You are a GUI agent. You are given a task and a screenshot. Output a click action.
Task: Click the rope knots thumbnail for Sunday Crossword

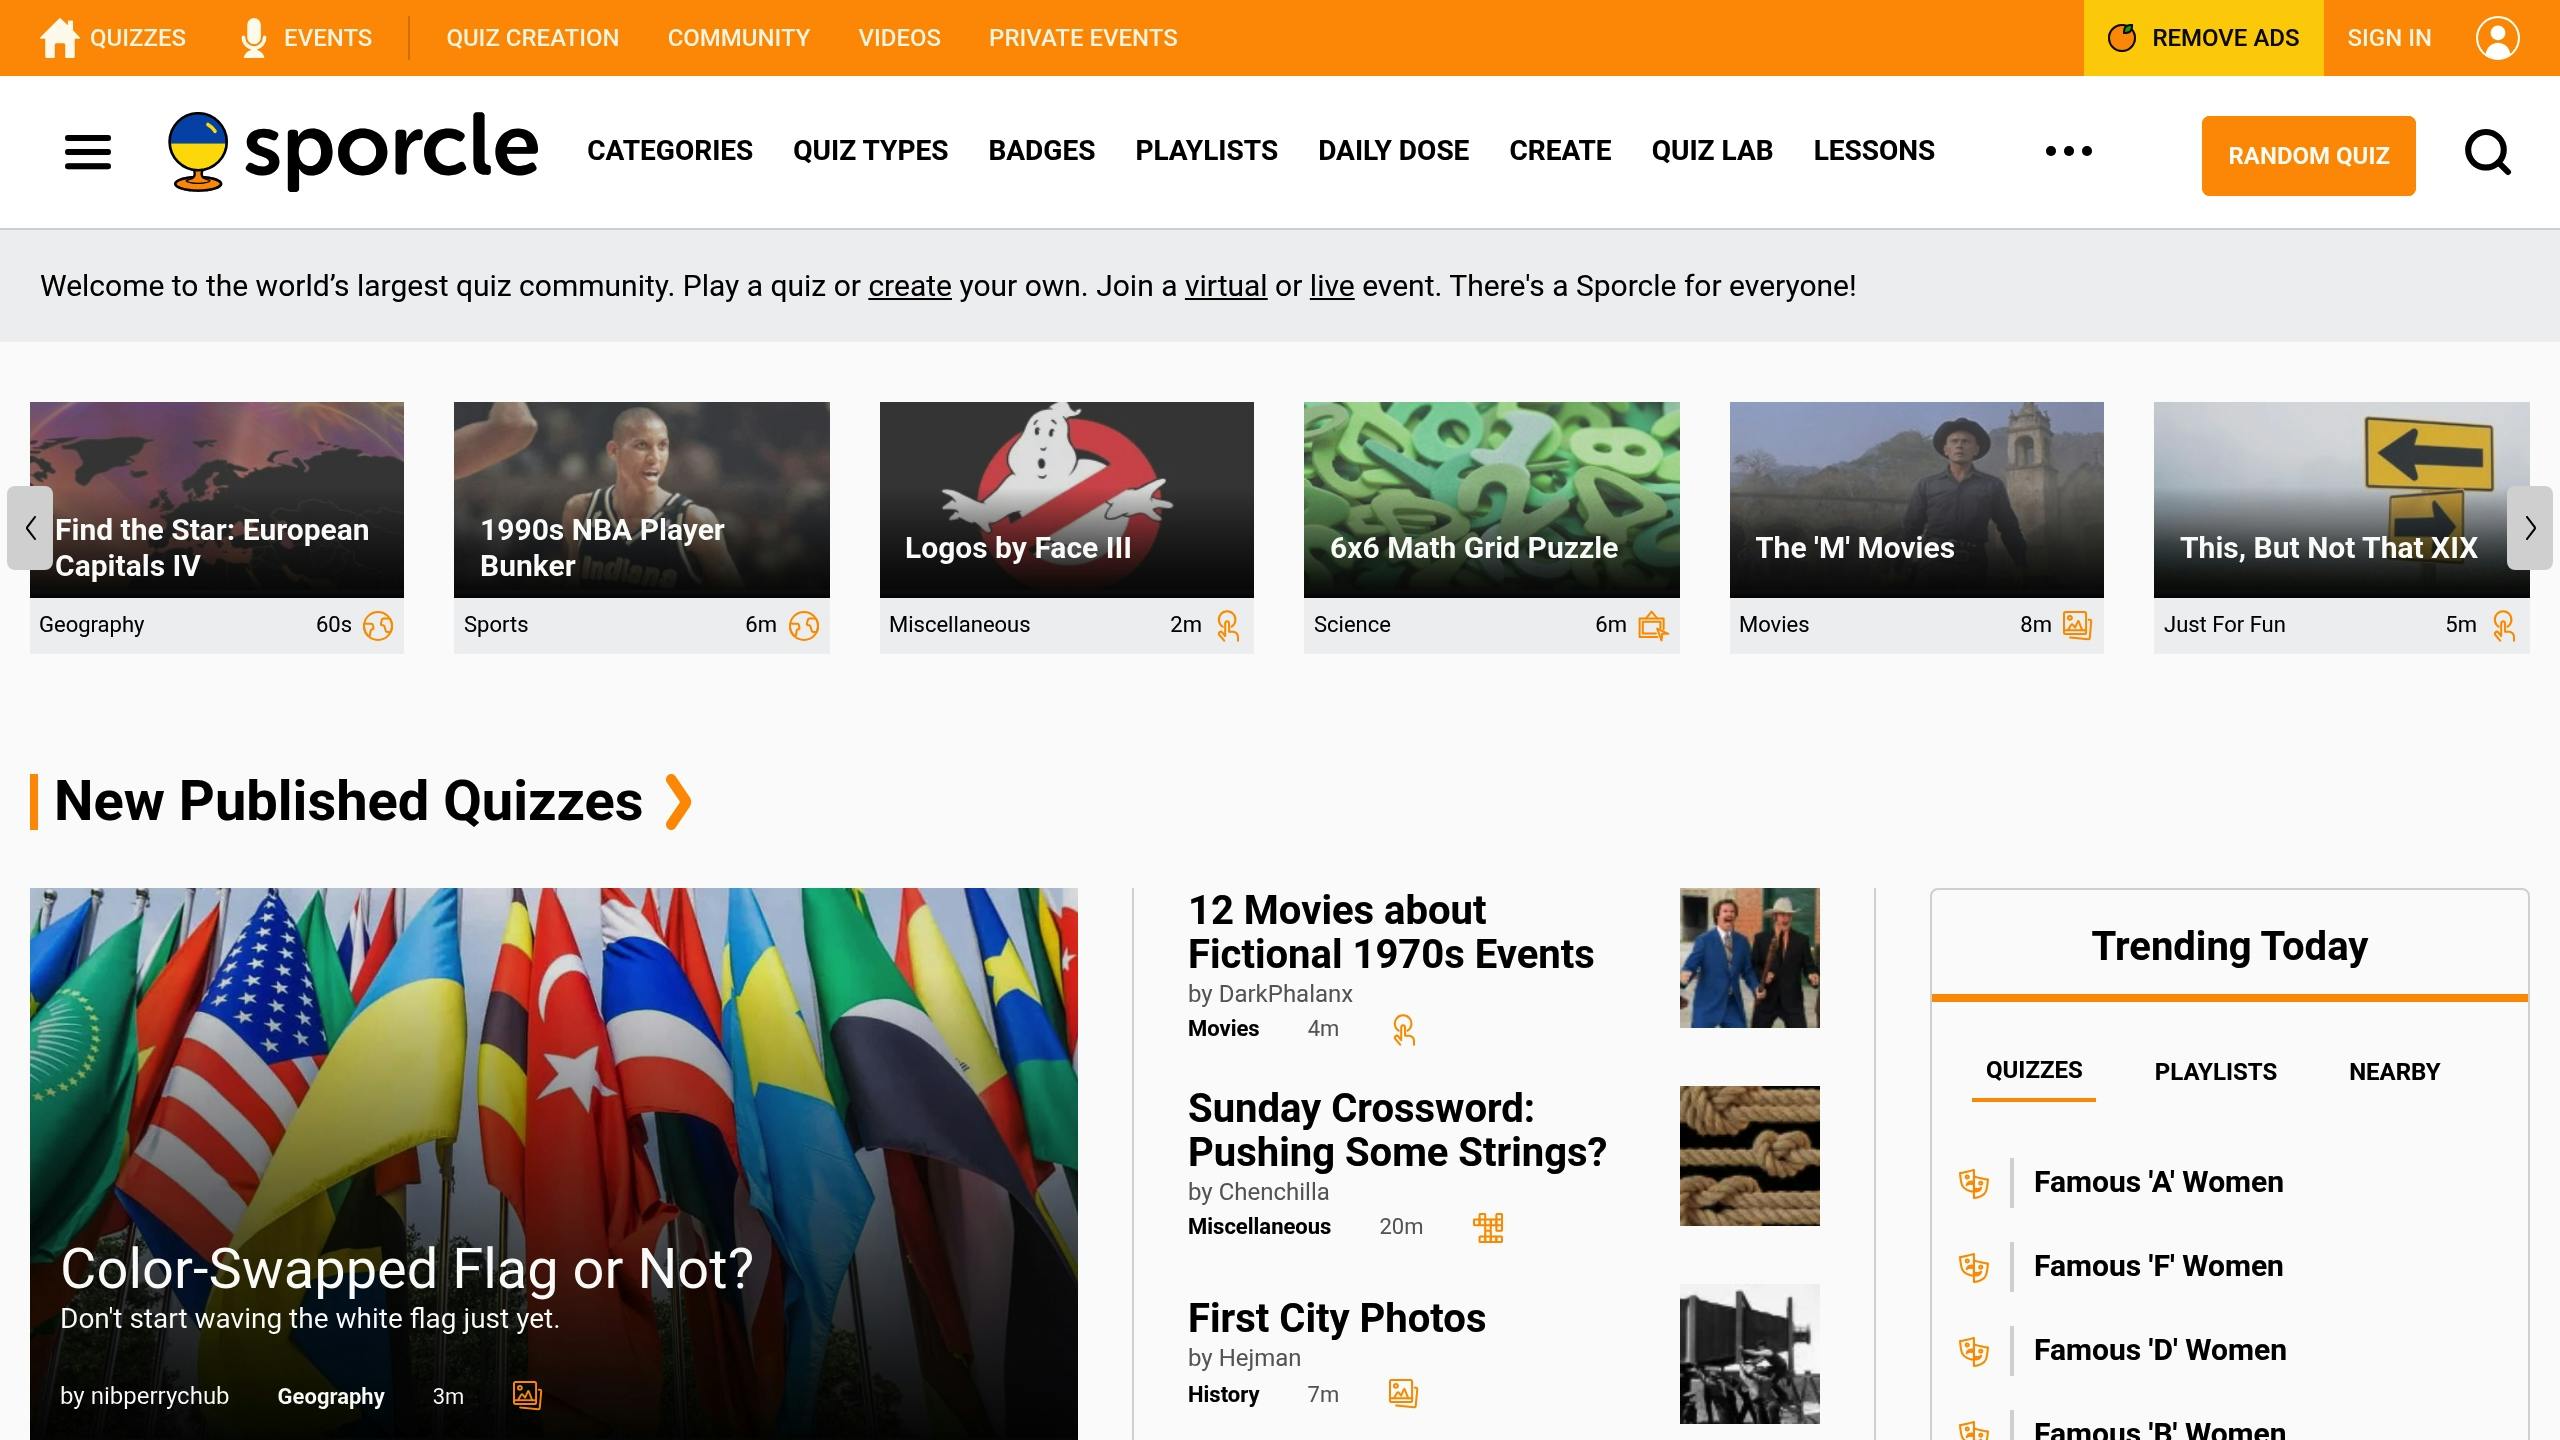pyautogui.click(x=1750, y=1156)
